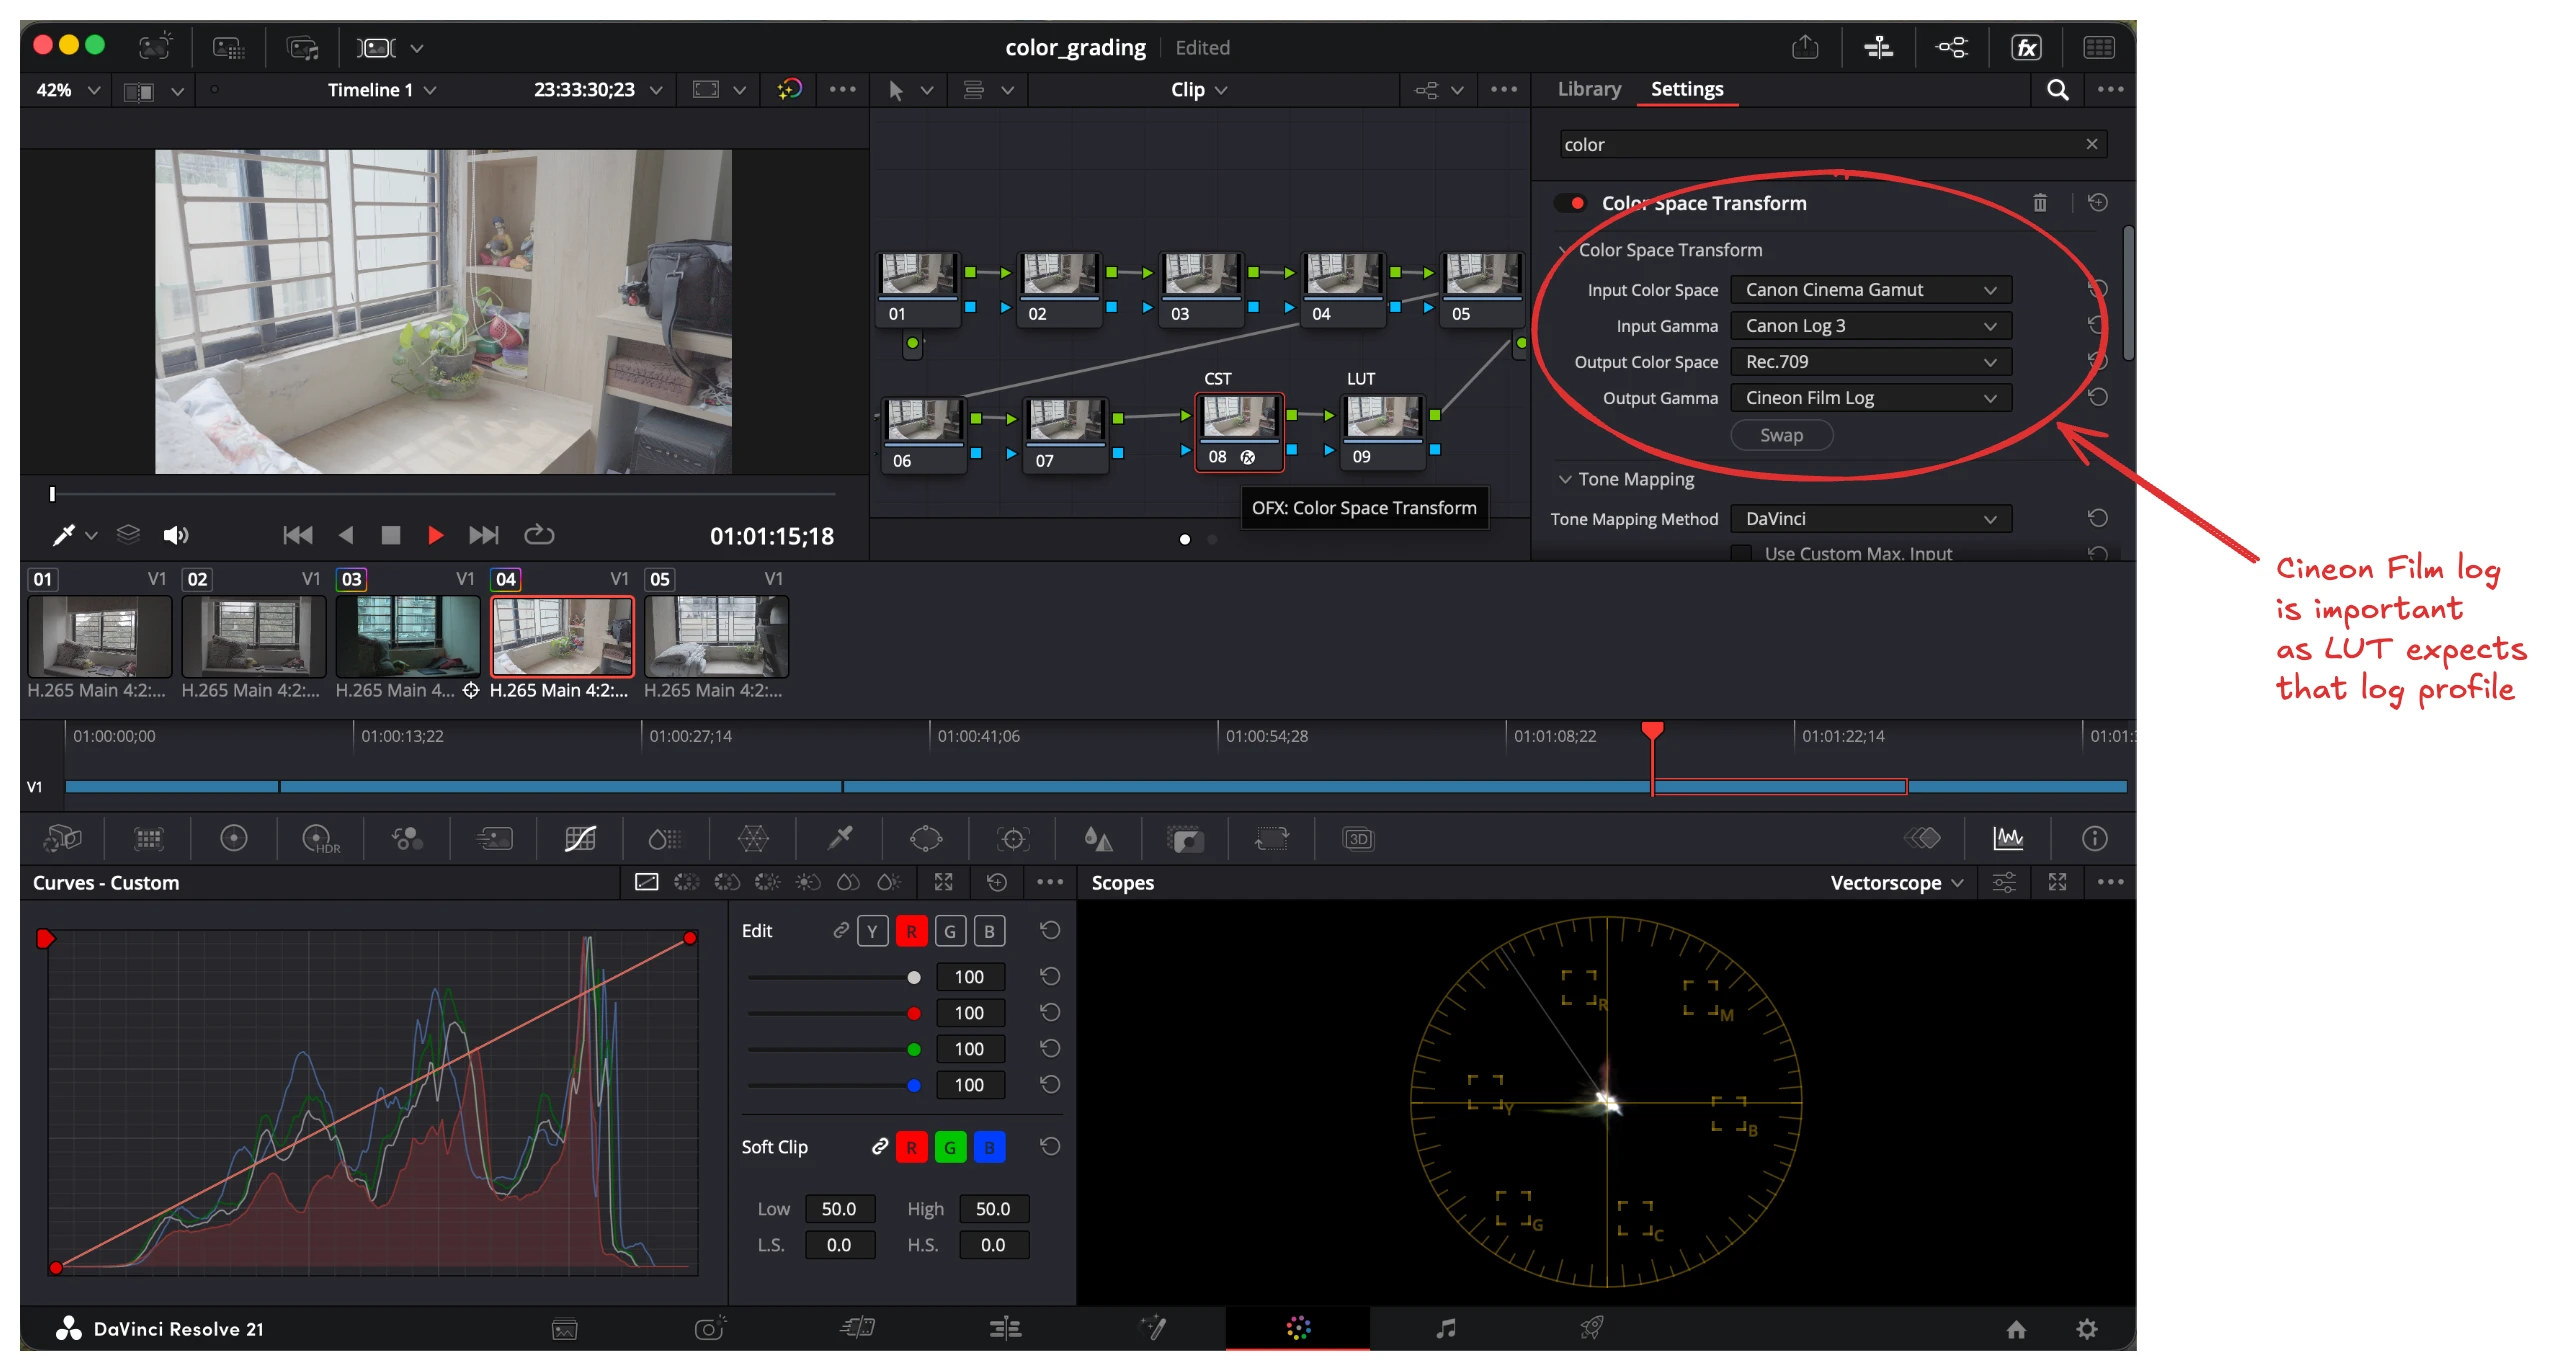The width and height of the screenshot is (2560, 1371).
Task: Open the Input Color Space dropdown
Action: pyautogui.click(x=1870, y=290)
